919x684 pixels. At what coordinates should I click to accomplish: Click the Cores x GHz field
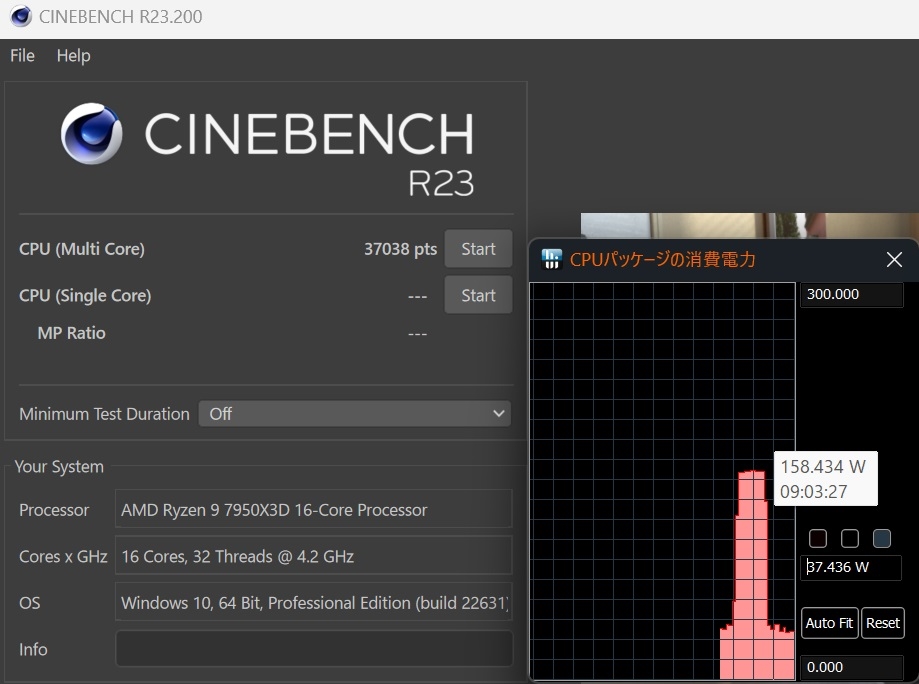click(314, 556)
